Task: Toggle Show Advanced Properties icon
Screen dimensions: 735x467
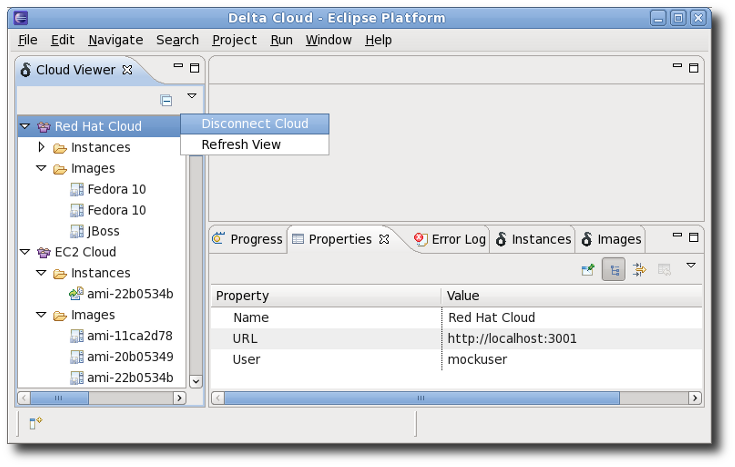Action: click(x=639, y=270)
